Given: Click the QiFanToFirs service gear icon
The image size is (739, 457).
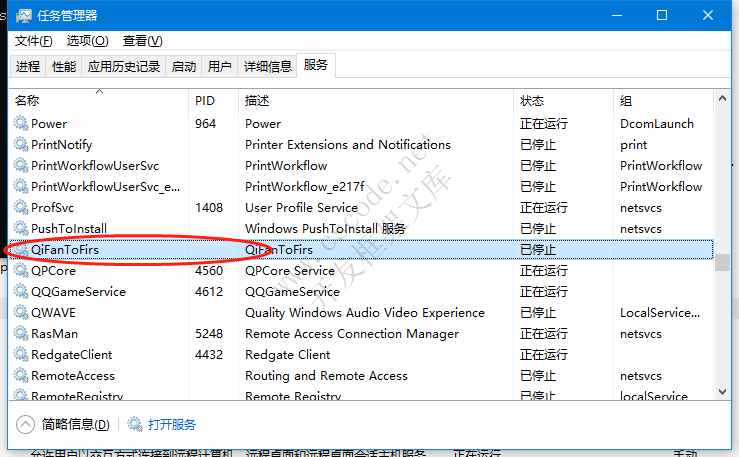Looking at the screenshot, I should [x=21, y=249].
